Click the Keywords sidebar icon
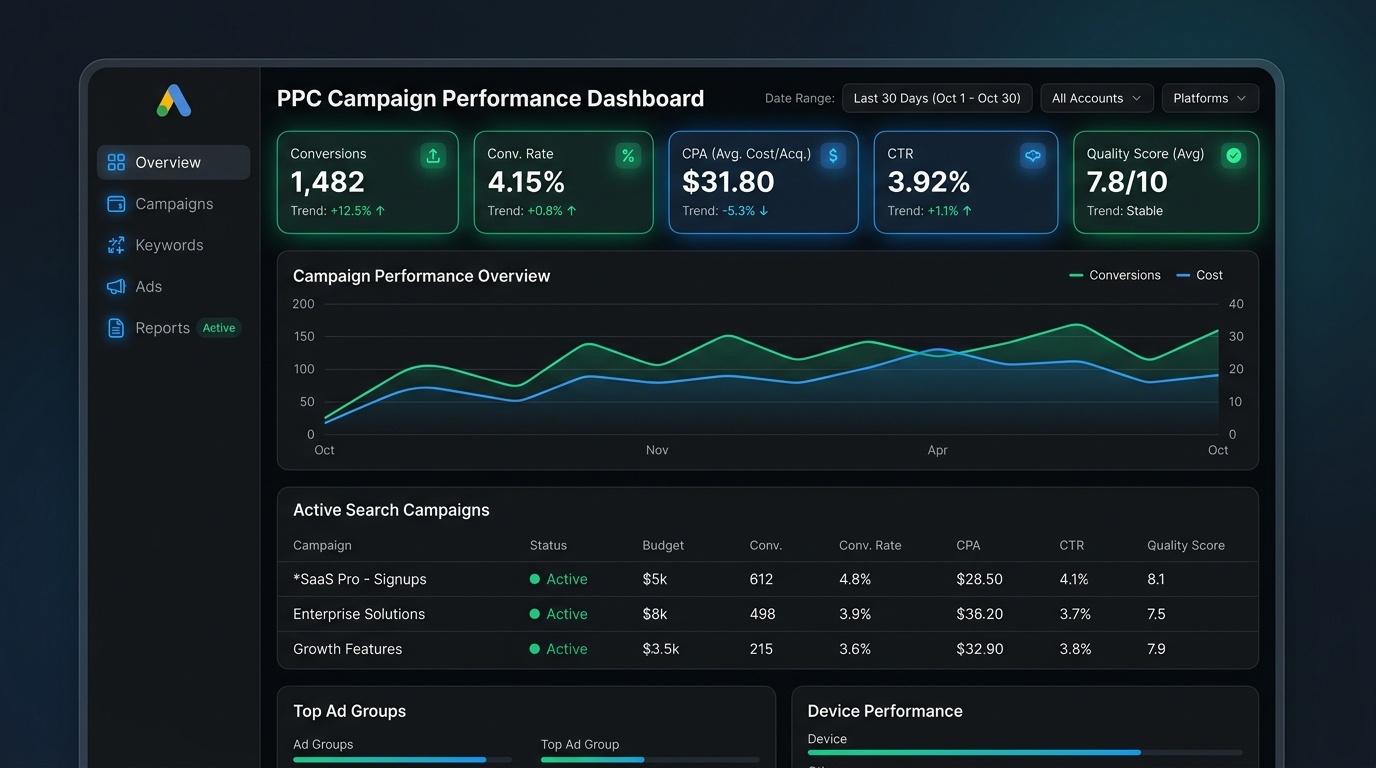Image resolution: width=1376 pixels, height=768 pixels. click(116, 245)
